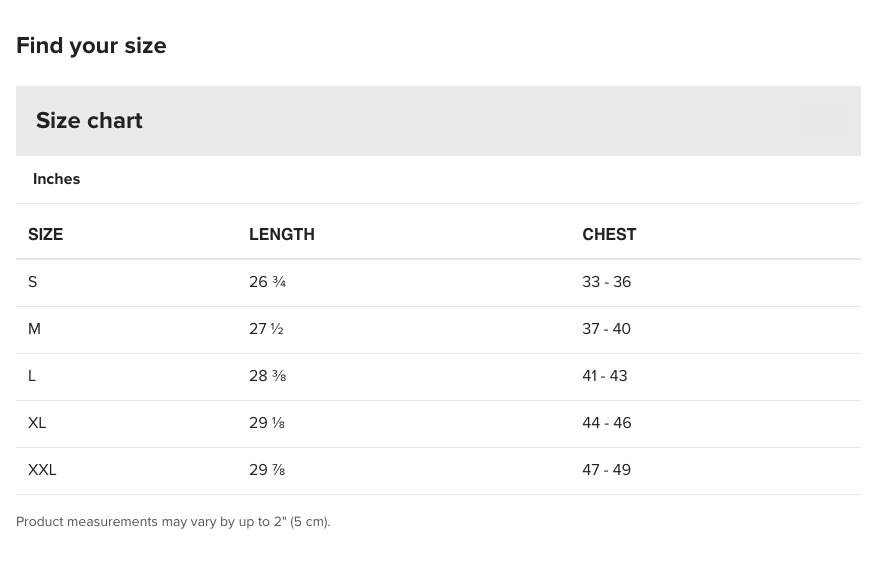Select the L size row label
Screen dimensions: 877x566
tap(32, 376)
